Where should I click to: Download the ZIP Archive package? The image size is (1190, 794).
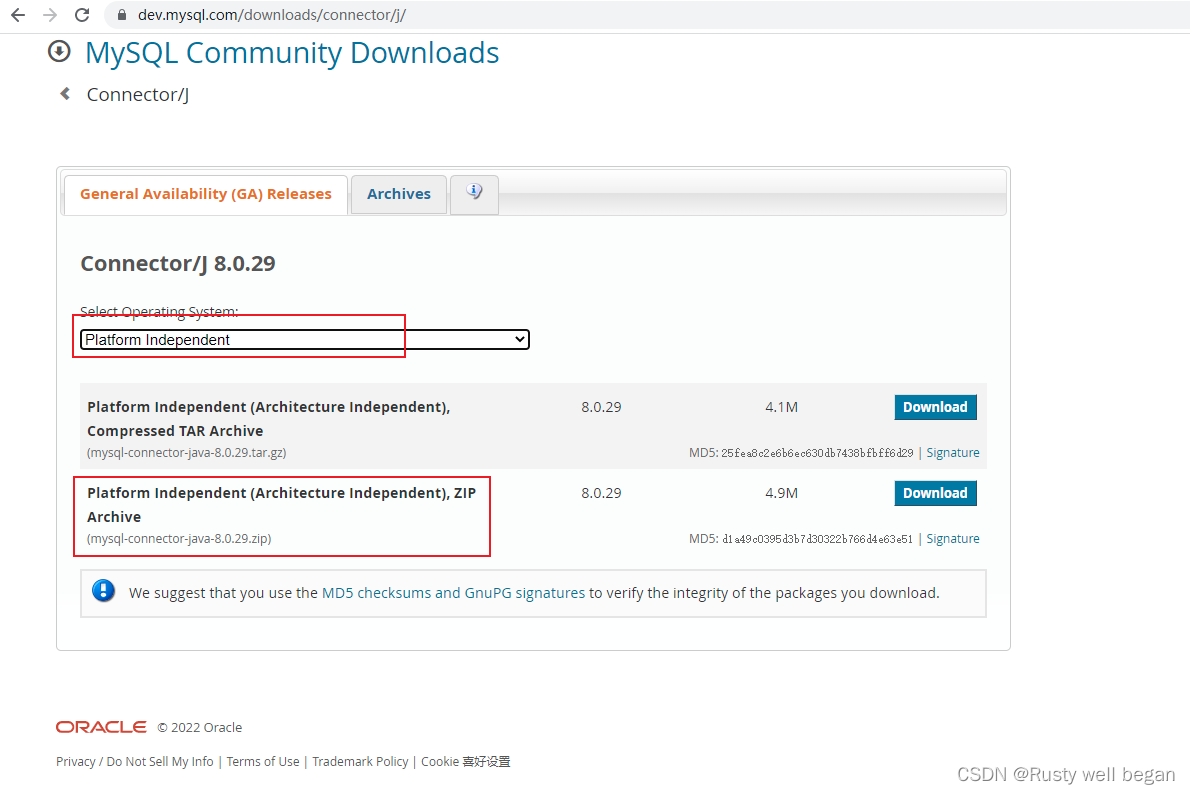click(x=935, y=493)
